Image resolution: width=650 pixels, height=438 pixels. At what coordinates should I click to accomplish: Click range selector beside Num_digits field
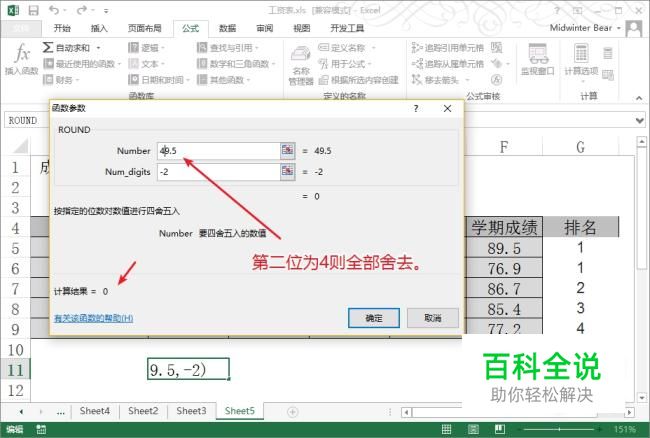[x=287, y=172]
